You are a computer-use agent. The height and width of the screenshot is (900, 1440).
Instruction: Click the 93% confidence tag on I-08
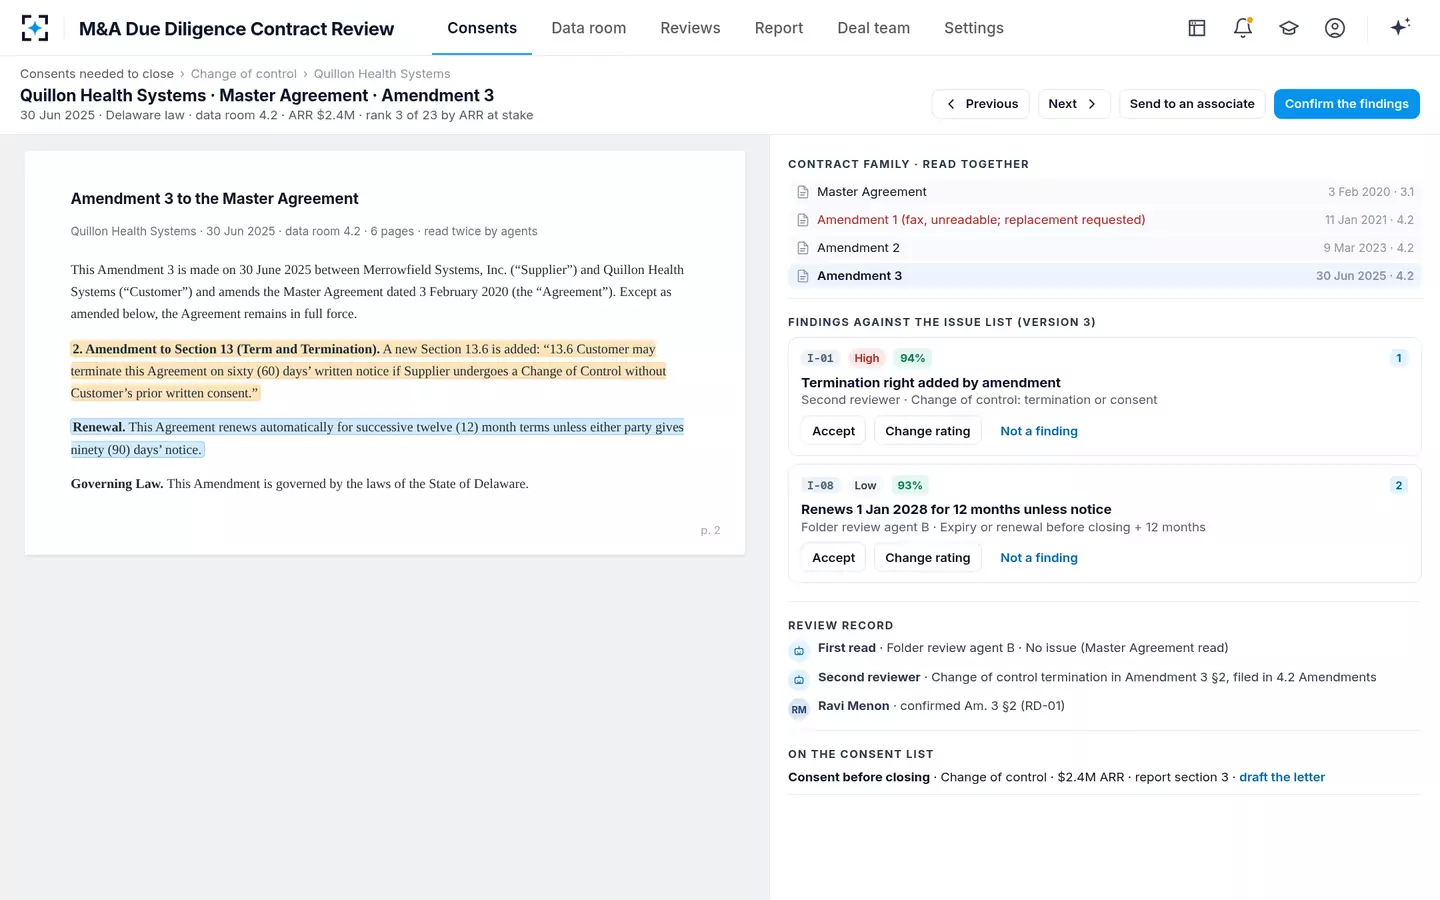click(x=910, y=485)
